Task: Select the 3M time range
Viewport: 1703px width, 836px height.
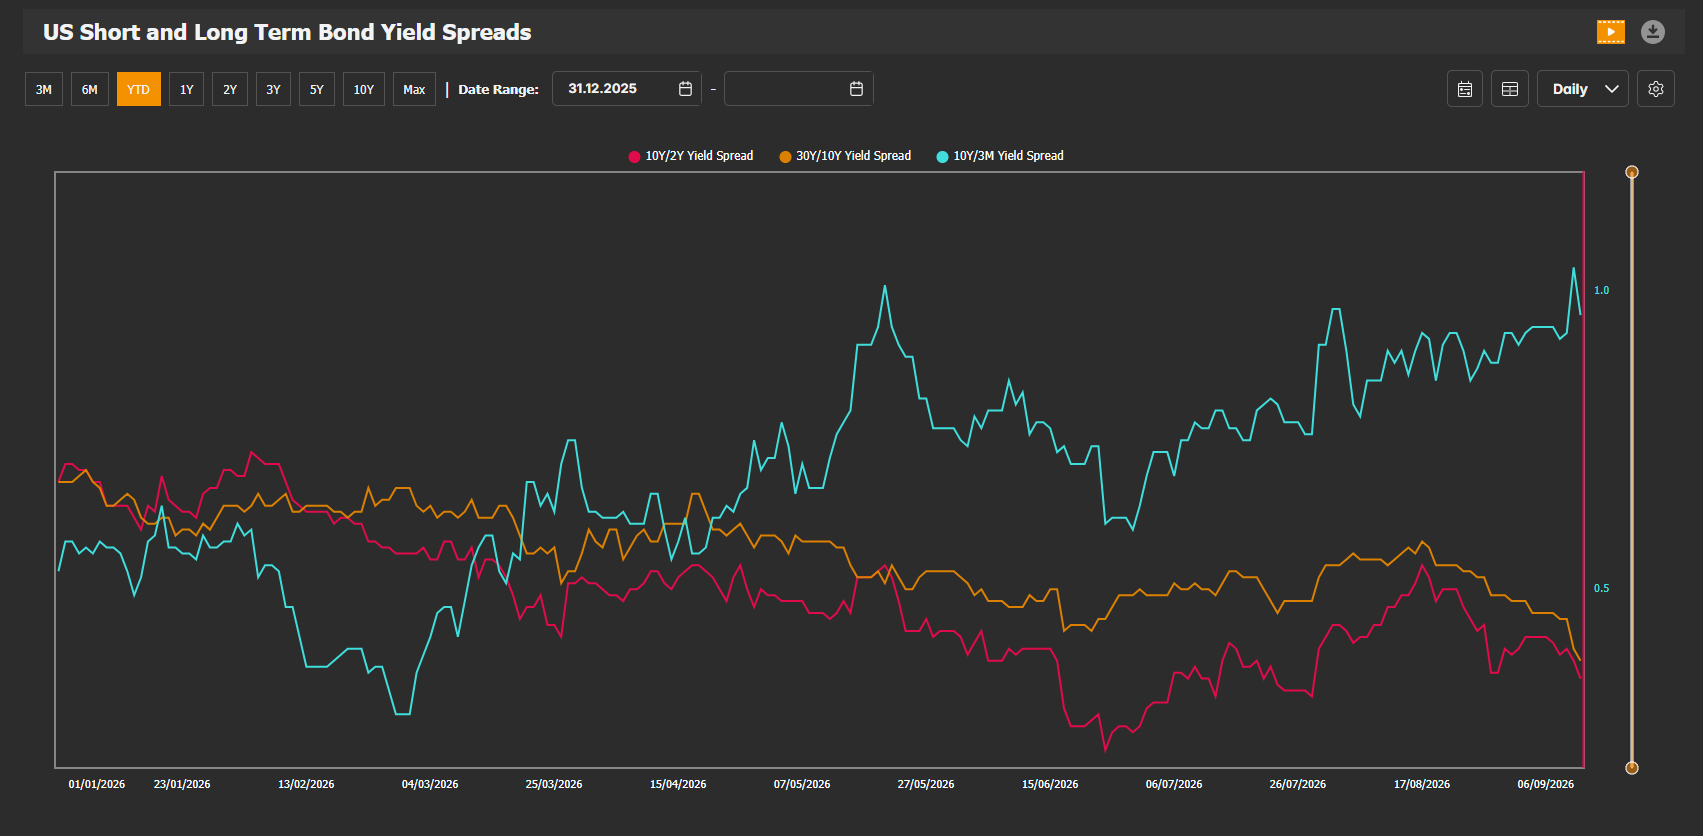Action: tap(44, 89)
